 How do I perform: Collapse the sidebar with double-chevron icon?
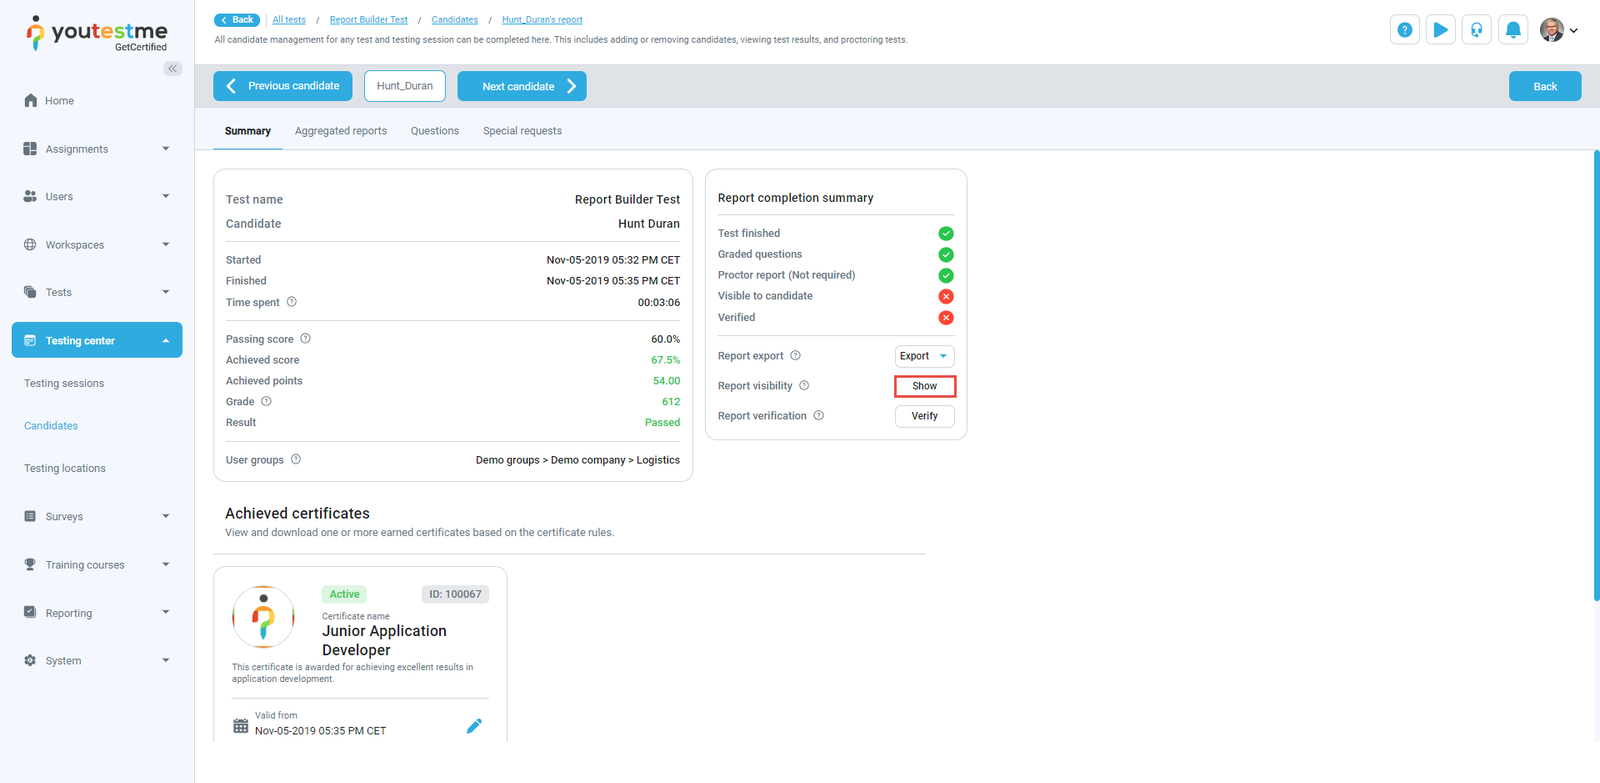(x=173, y=69)
